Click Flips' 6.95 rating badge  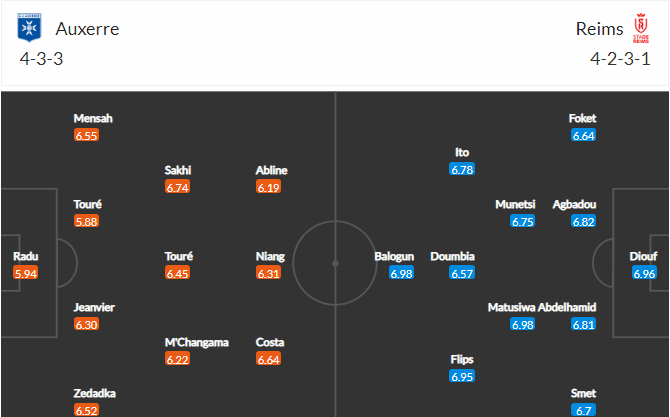pos(462,376)
